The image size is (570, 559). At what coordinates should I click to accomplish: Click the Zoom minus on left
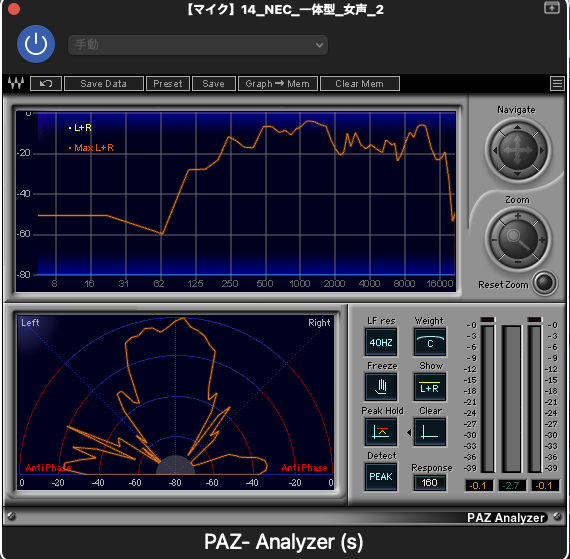coord(494,240)
